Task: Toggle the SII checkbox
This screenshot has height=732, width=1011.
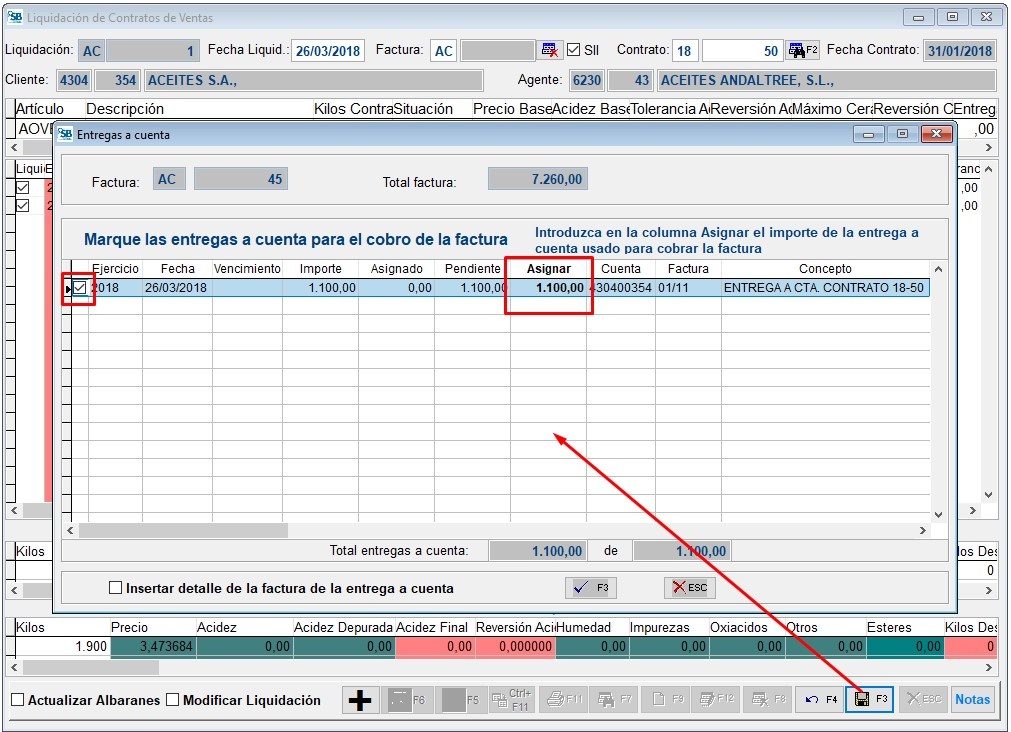Action: click(573, 50)
